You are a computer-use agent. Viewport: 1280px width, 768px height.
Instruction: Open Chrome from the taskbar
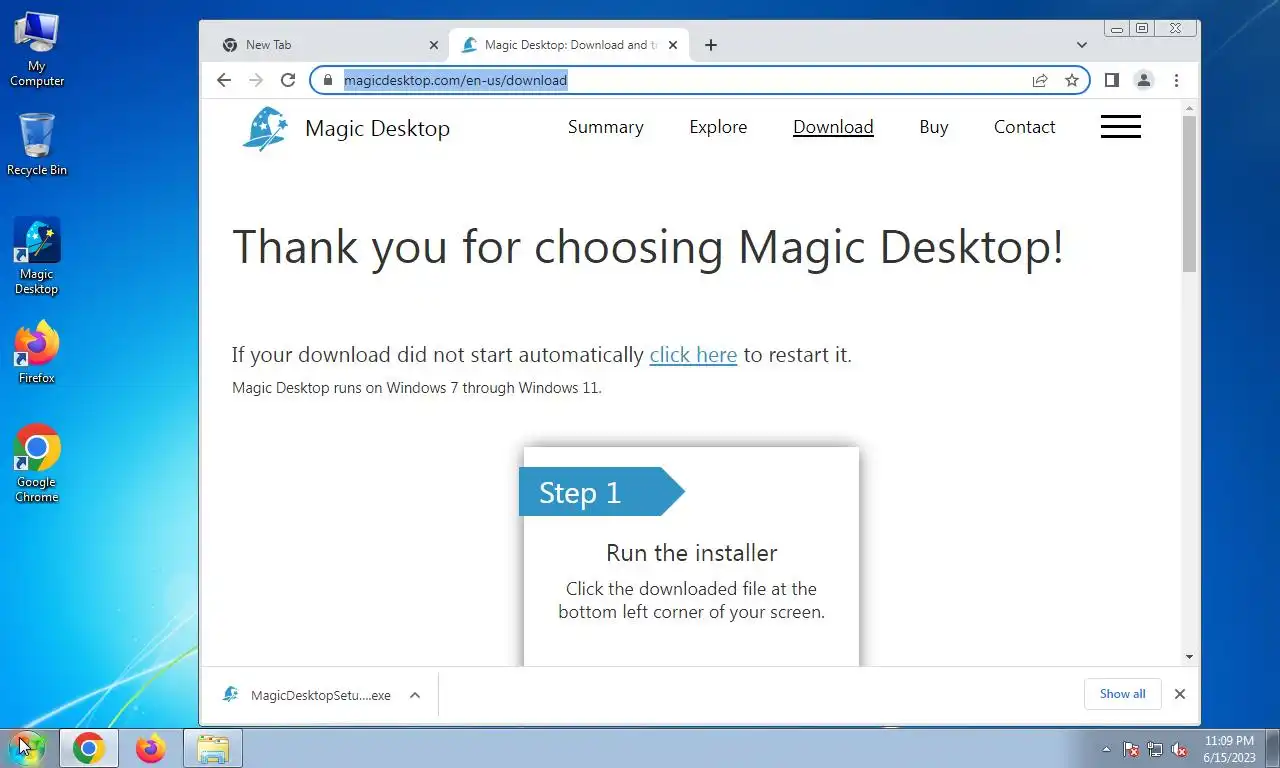click(x=89, y=748)
